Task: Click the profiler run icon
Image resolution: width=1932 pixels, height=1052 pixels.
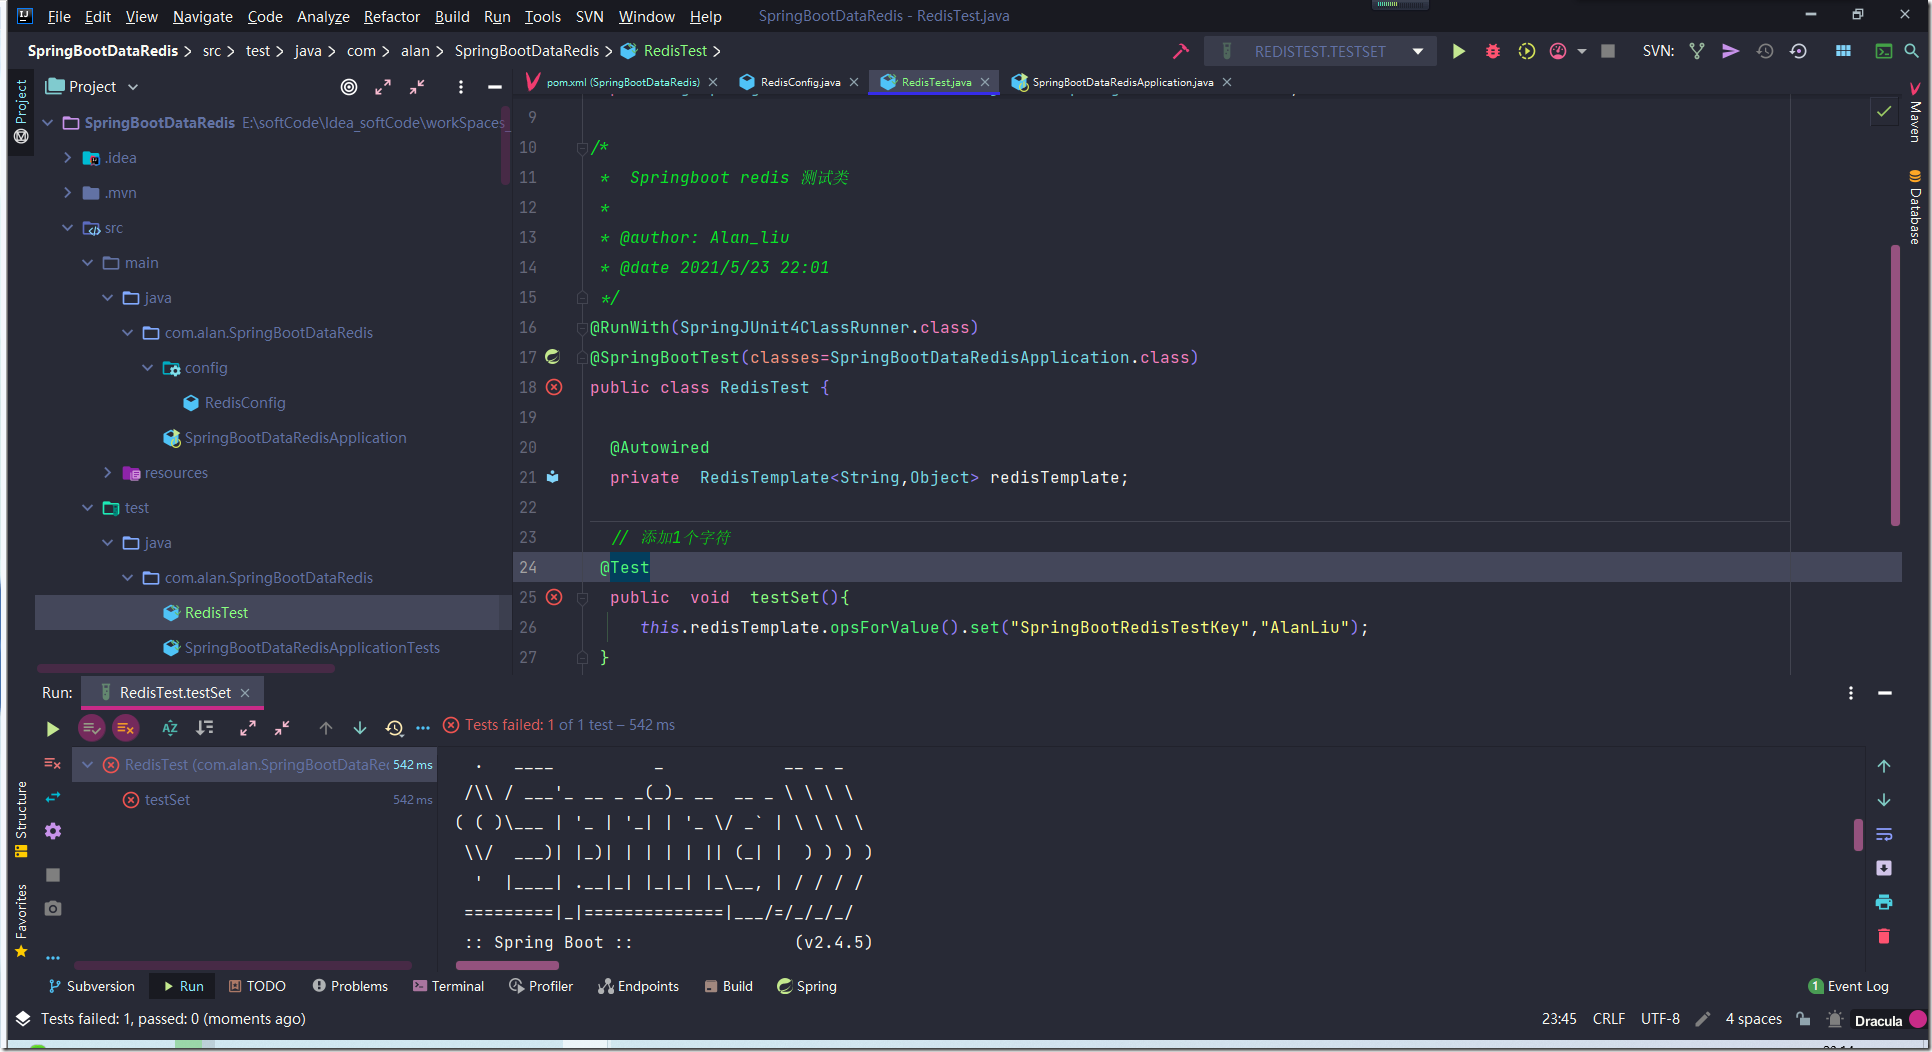Action: [1558, 51]
